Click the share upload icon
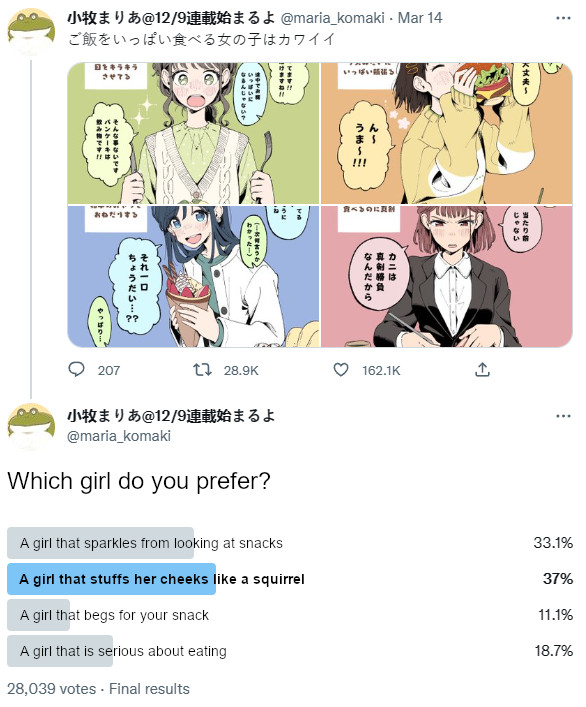The height and width of the screenshot is (707, 586). click(x=482, y=370)
